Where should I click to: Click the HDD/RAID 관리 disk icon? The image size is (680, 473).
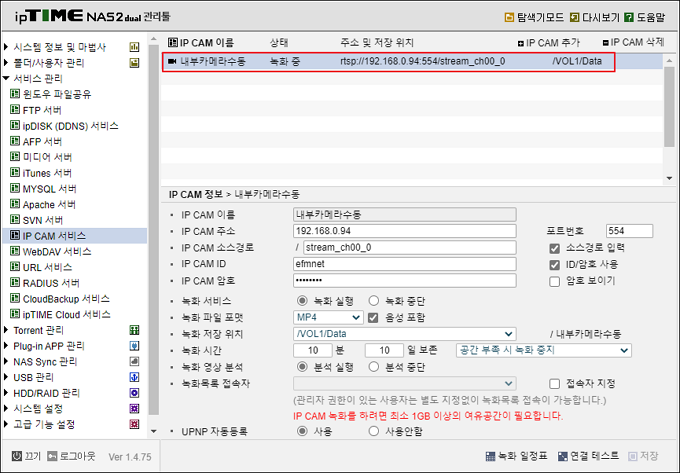coord(134,393)
